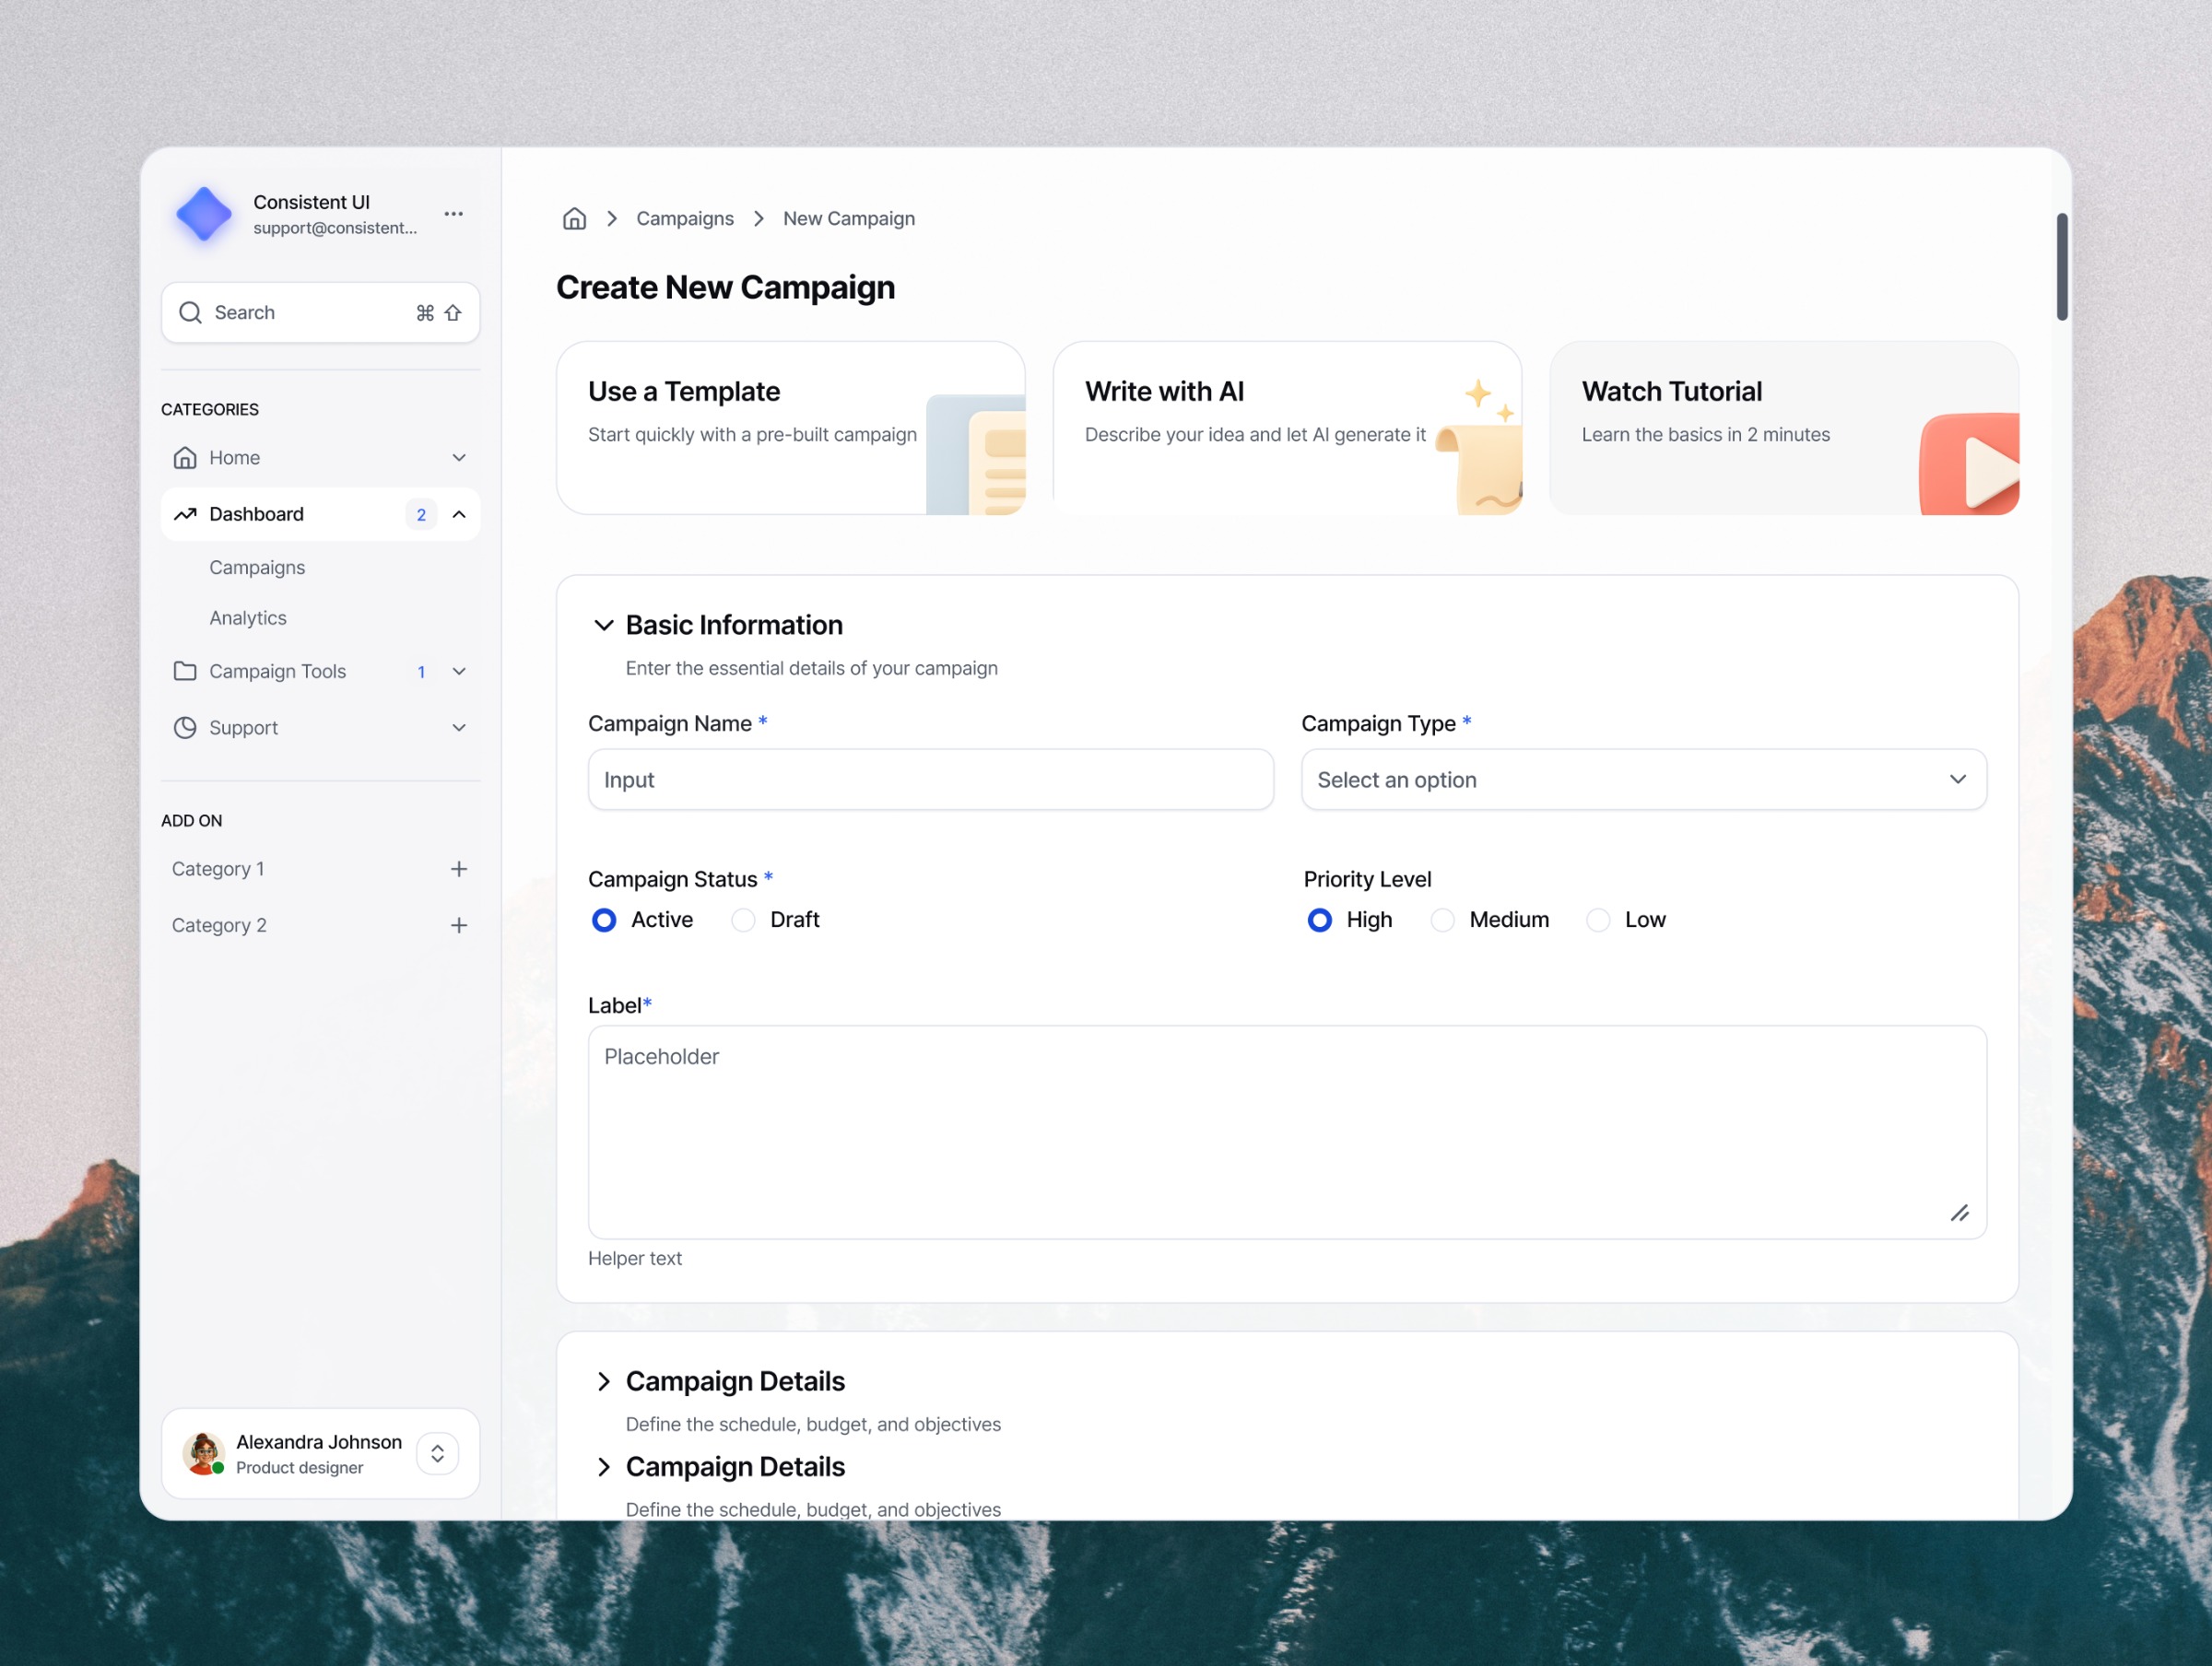The width and height of the screenshot is (2212, 1666).
Task: Click the Support clock icon in sidebar
Action: pos(185,728)
